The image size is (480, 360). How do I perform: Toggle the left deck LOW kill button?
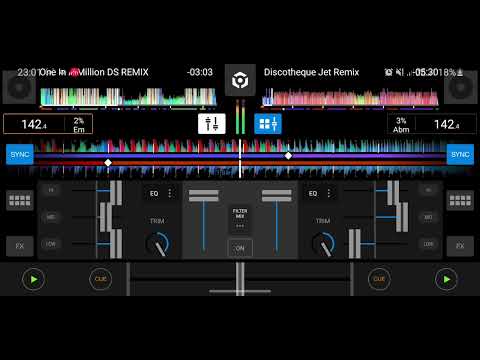point(51,244)
